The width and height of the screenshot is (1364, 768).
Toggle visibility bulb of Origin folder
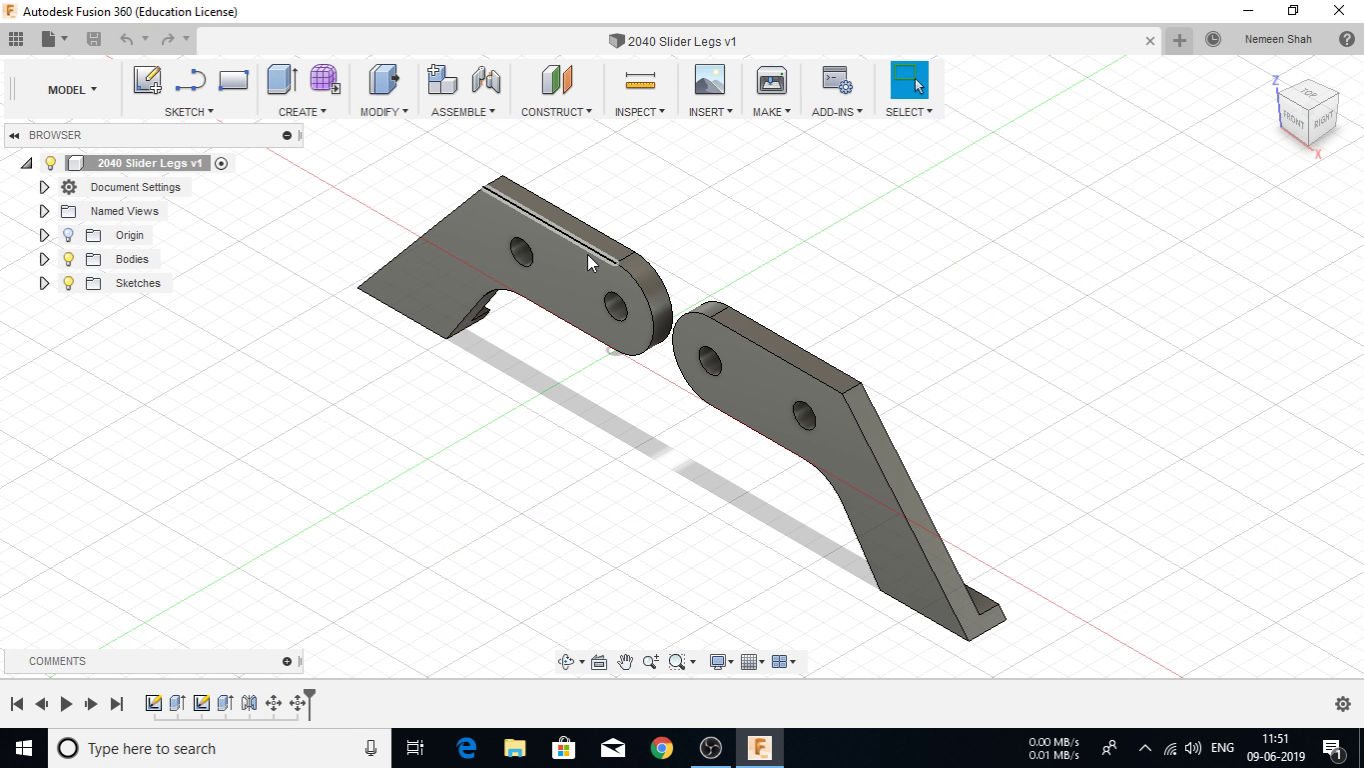pos(68,235)
